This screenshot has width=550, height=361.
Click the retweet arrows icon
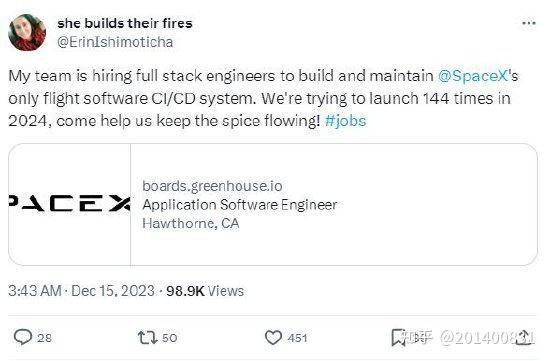tap(147, 337)
